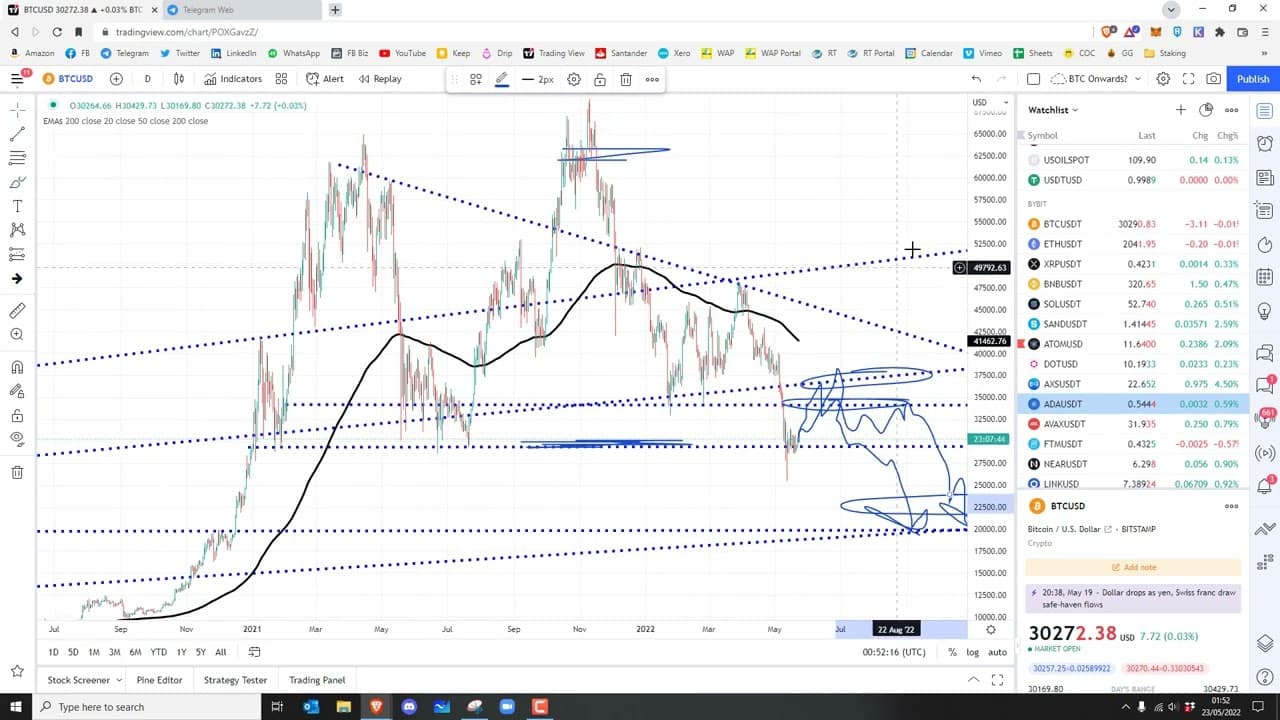This screenshot has height=720, width=1280.
Task: Select ETHUSDT in the watchlist
Action: (x=1133, y=244)
